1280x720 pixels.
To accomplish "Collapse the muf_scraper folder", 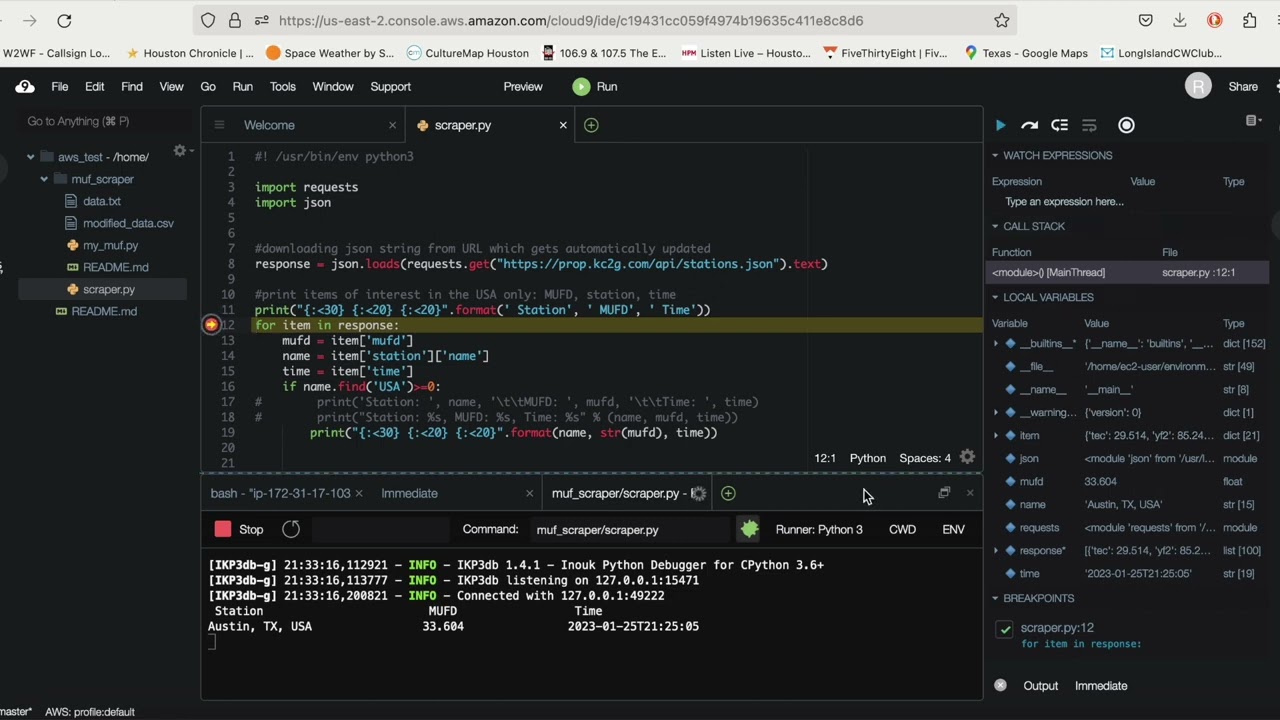I will coord(44,179).
